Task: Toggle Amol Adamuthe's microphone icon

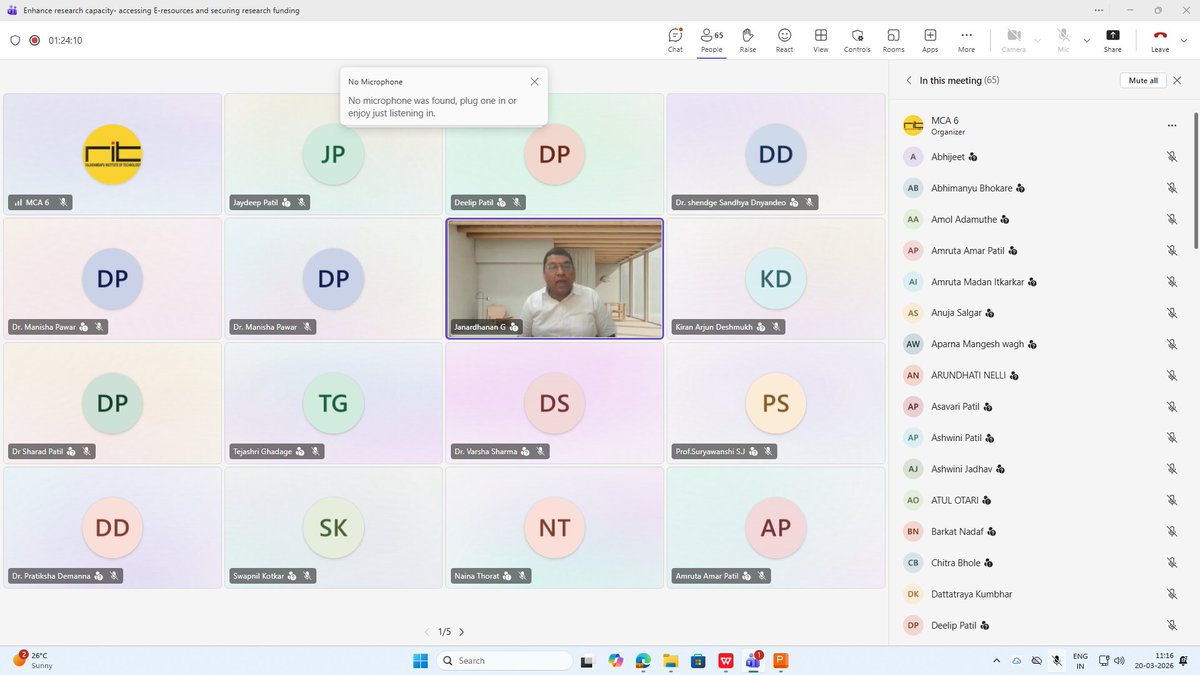Action: 1171,219
